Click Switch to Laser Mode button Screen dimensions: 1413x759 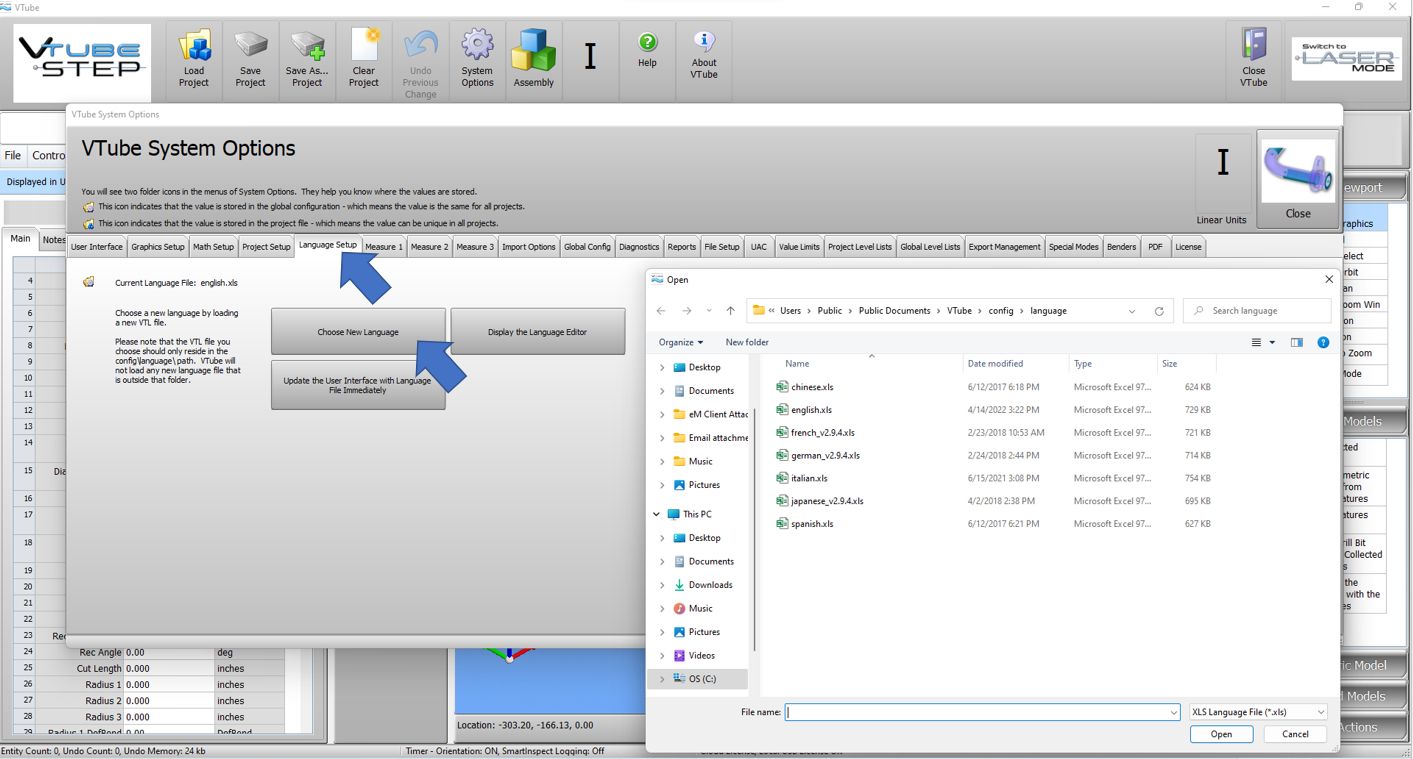tap(1346, 59)
